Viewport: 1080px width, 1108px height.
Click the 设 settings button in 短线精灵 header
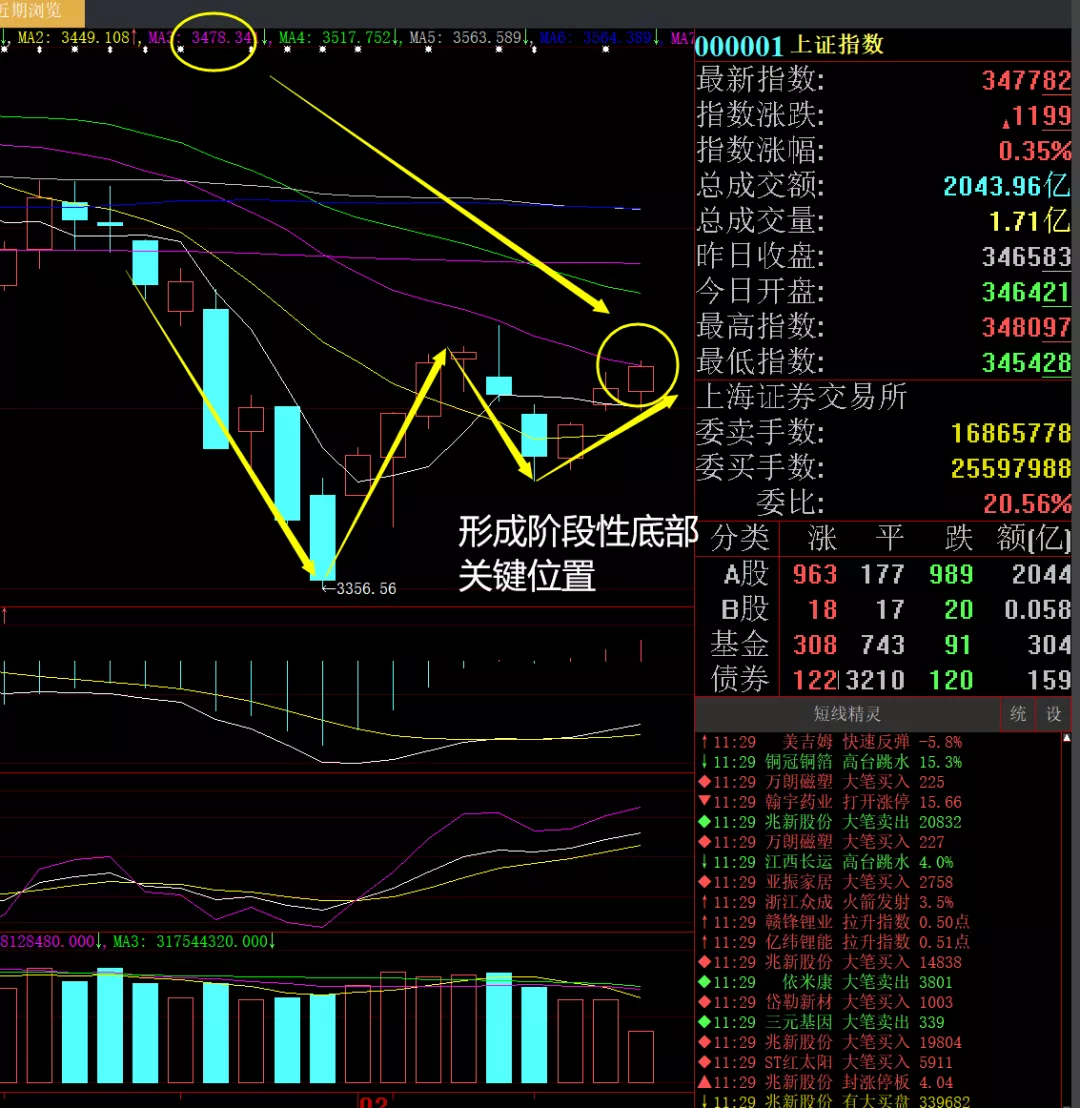1053,714
